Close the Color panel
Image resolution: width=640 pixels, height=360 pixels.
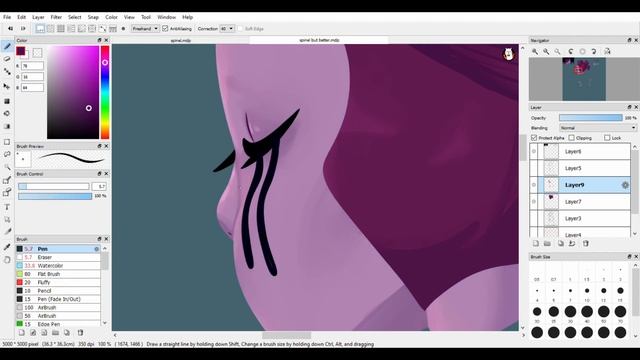106,40
